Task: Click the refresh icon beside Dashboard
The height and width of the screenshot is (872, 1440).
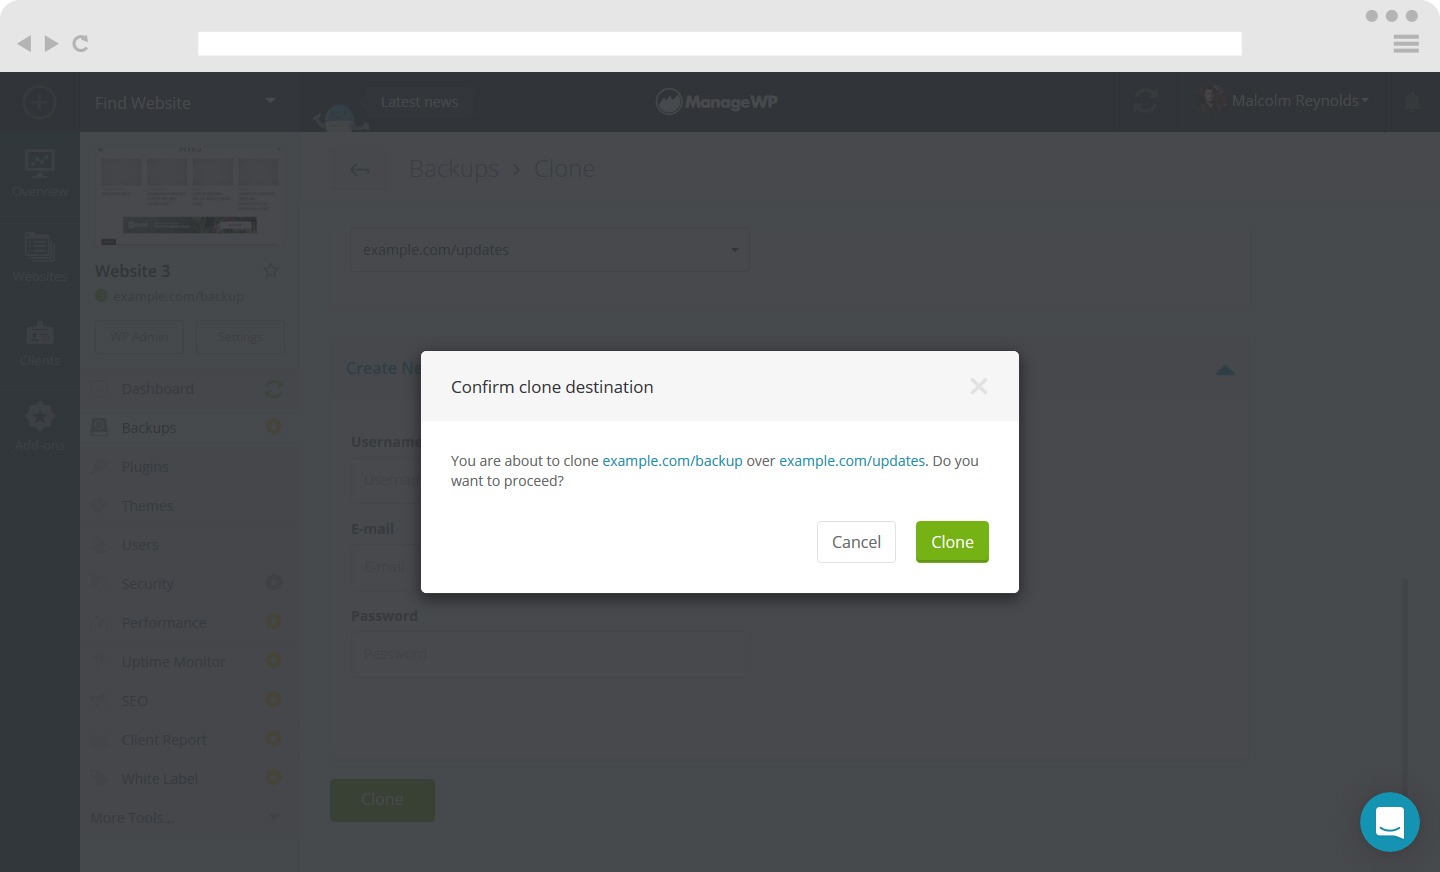Action: tap(273, 389)
